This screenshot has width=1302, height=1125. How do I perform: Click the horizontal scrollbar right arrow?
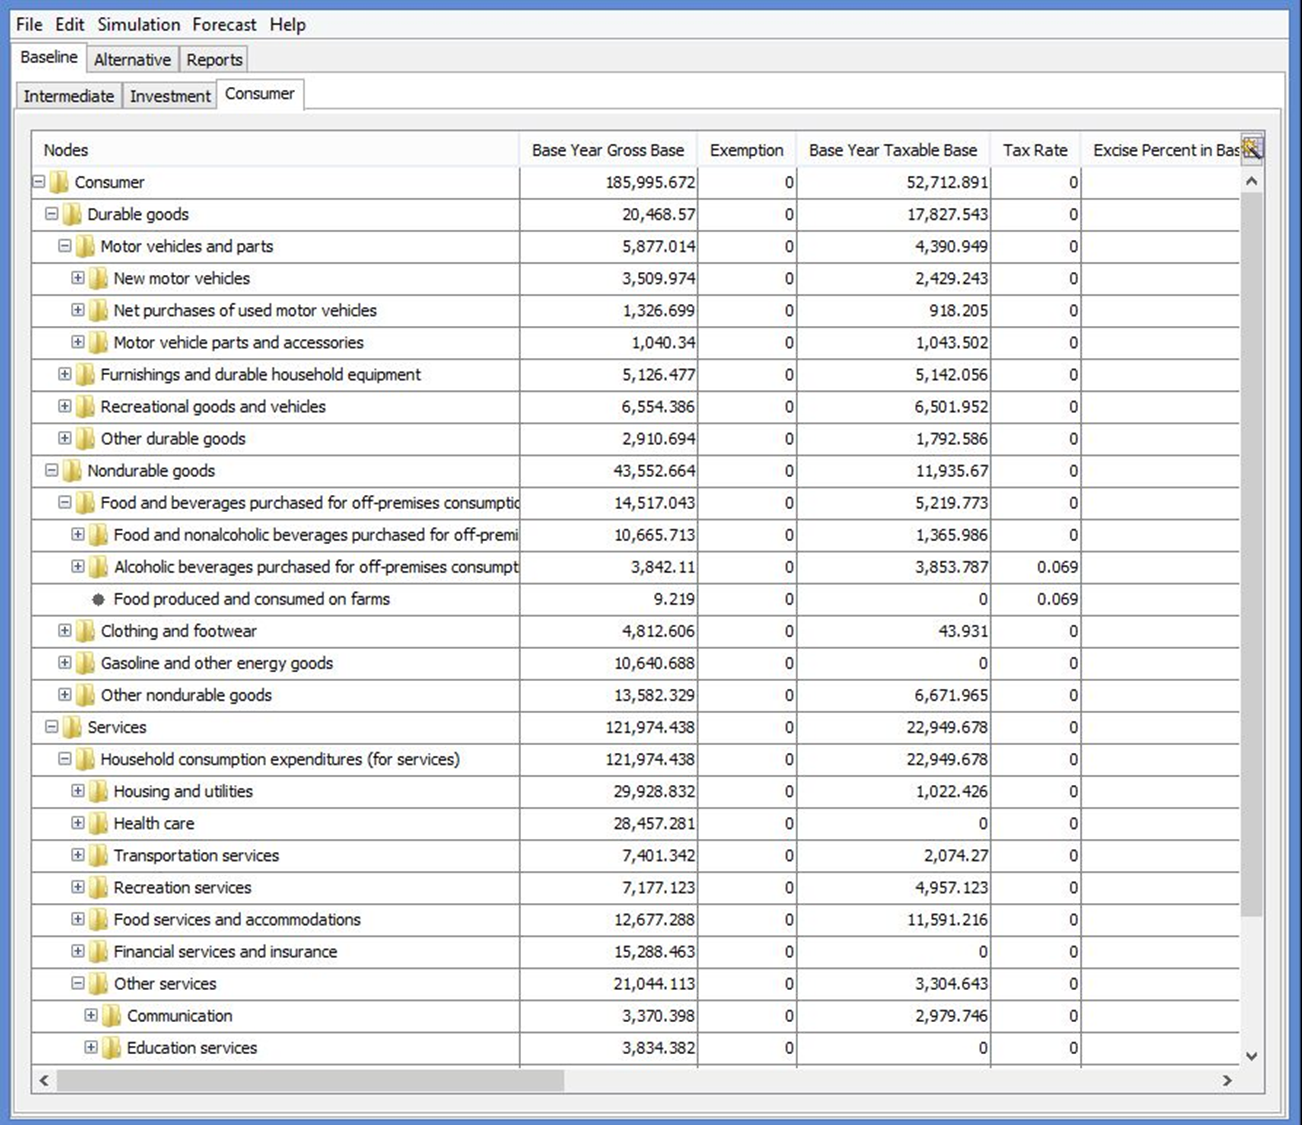pos(1227,1080)
